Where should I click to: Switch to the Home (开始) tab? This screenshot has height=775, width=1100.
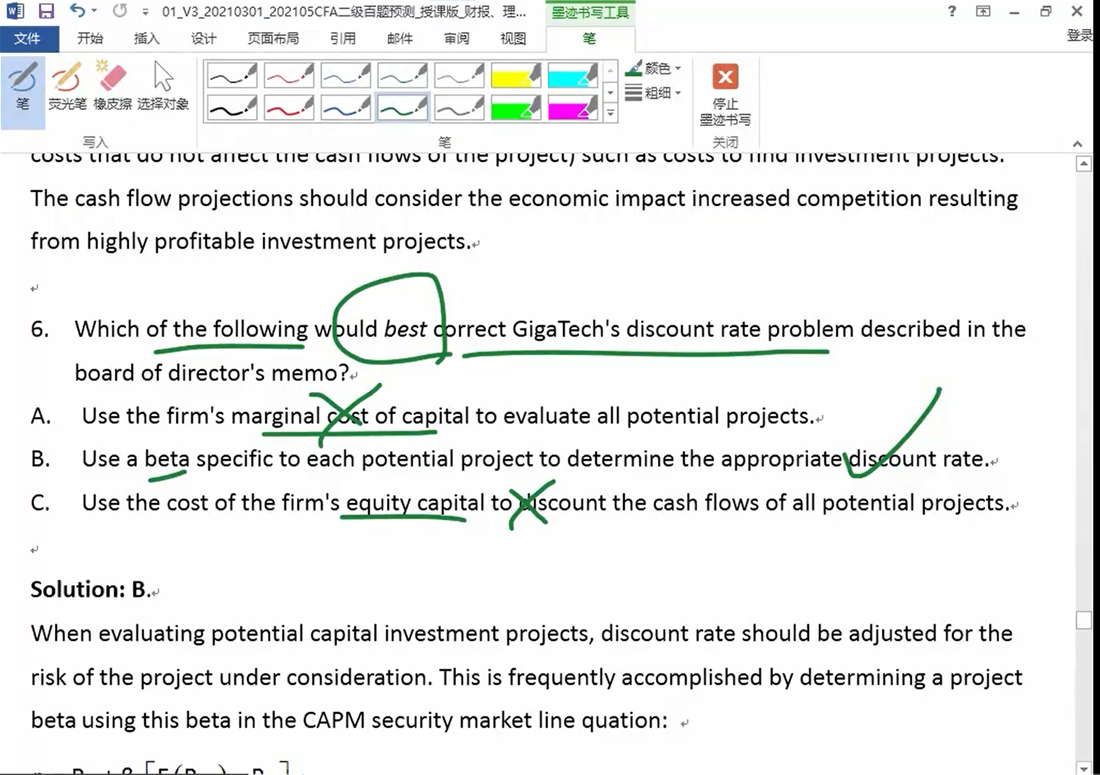pos(90,39)
